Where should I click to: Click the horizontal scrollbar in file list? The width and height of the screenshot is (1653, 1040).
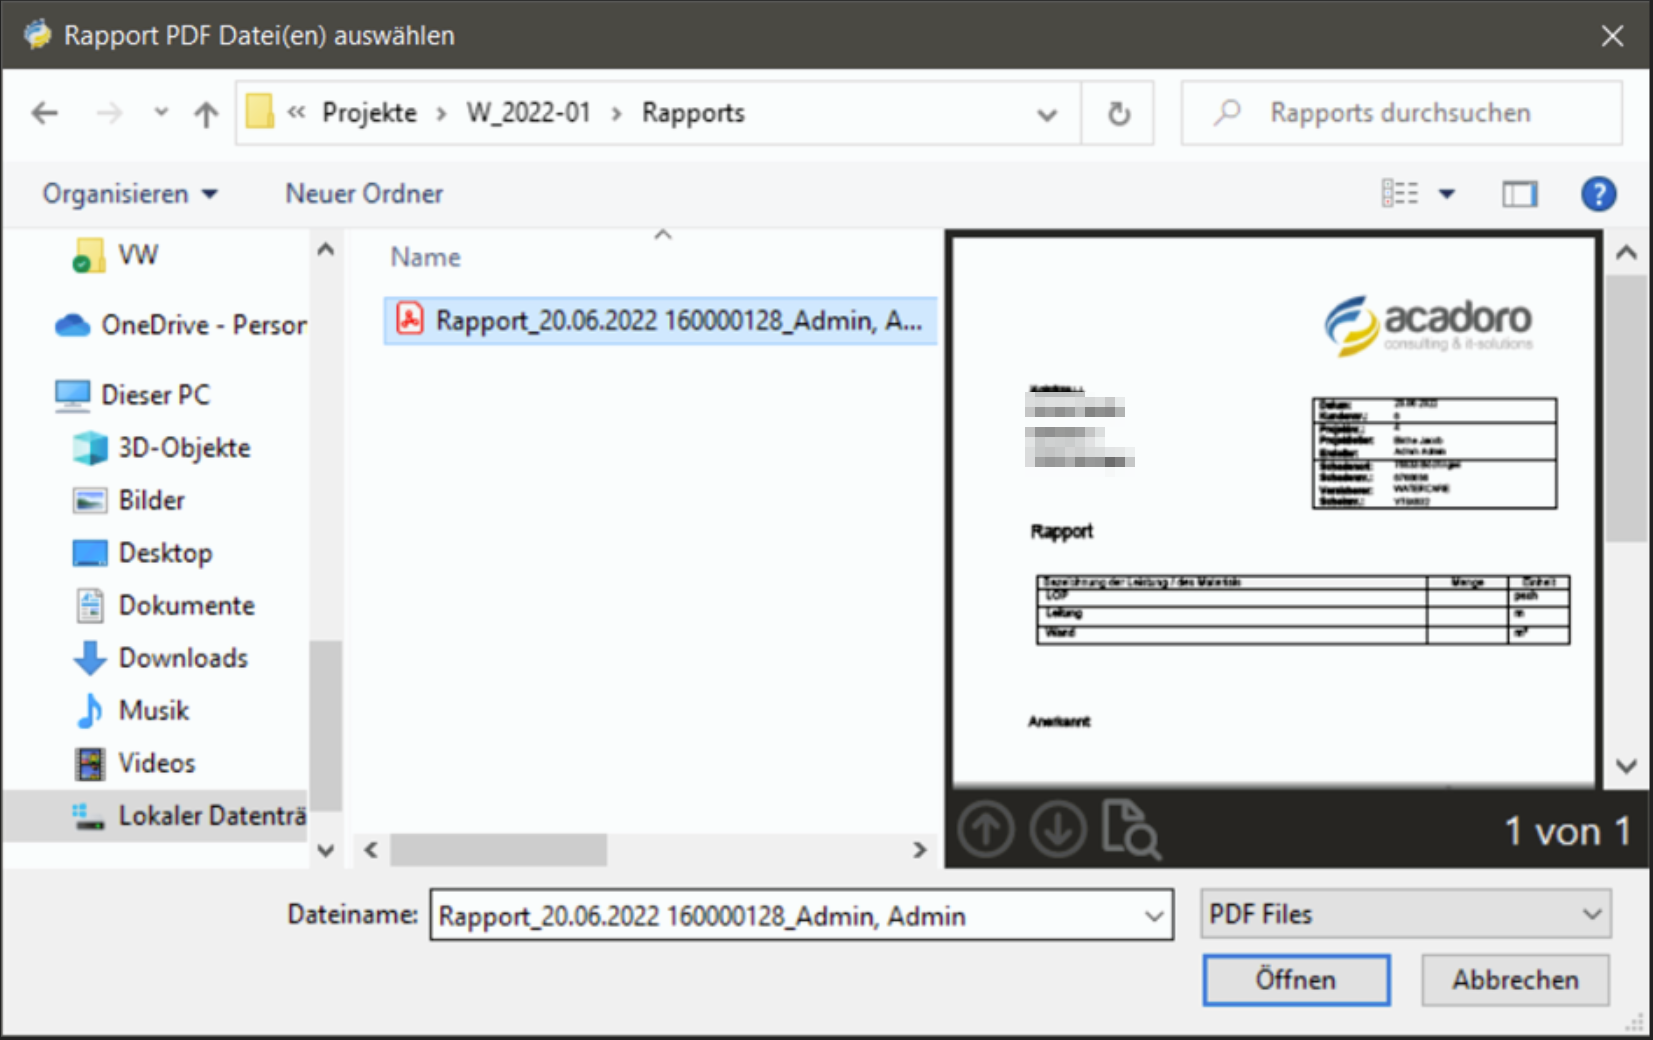[x=498, y=850]
